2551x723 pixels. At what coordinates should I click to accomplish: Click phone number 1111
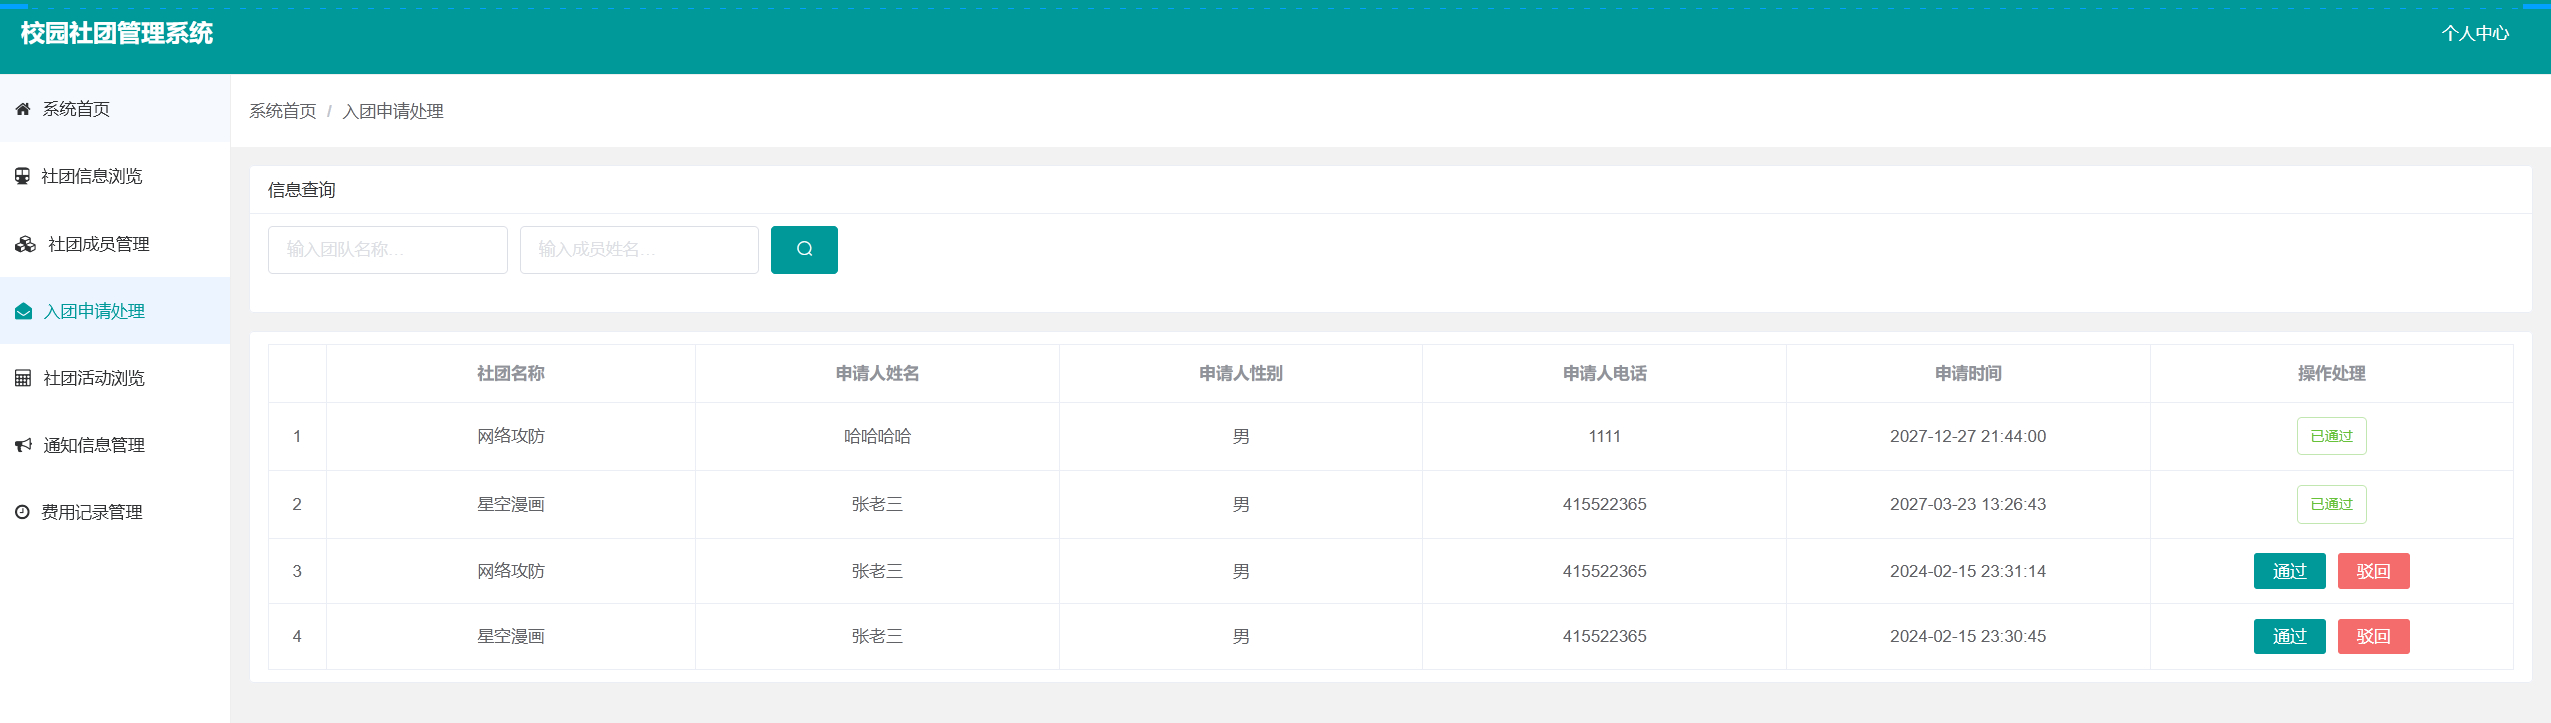click(1604, 436)
